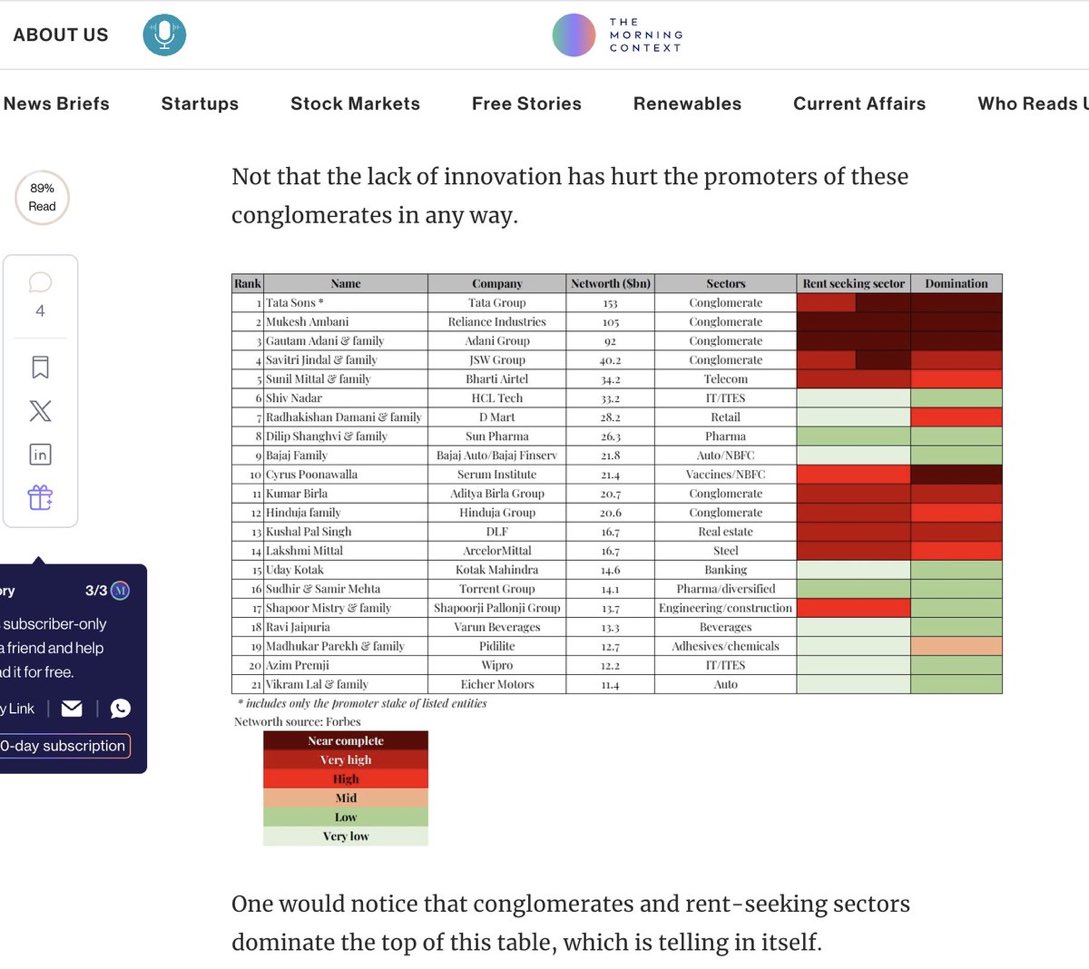Click 'Near complete' legend swatch
This screenshot has height=969, width=1089.
tap(345, 740)
